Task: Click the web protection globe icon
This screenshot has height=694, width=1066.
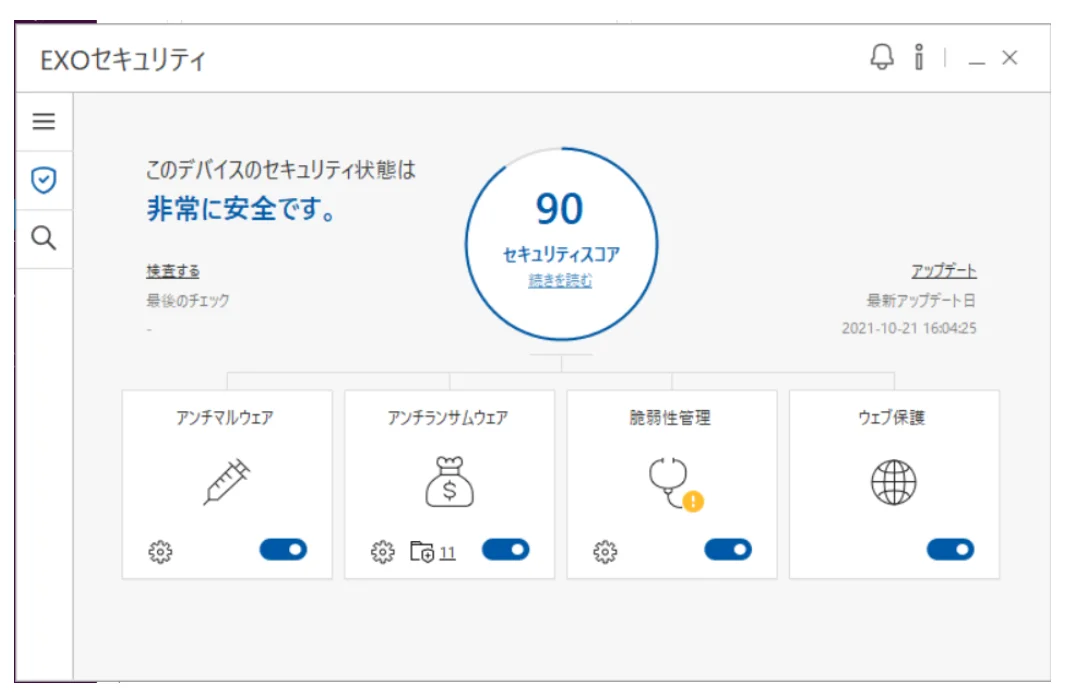Action: coord(893,484)
